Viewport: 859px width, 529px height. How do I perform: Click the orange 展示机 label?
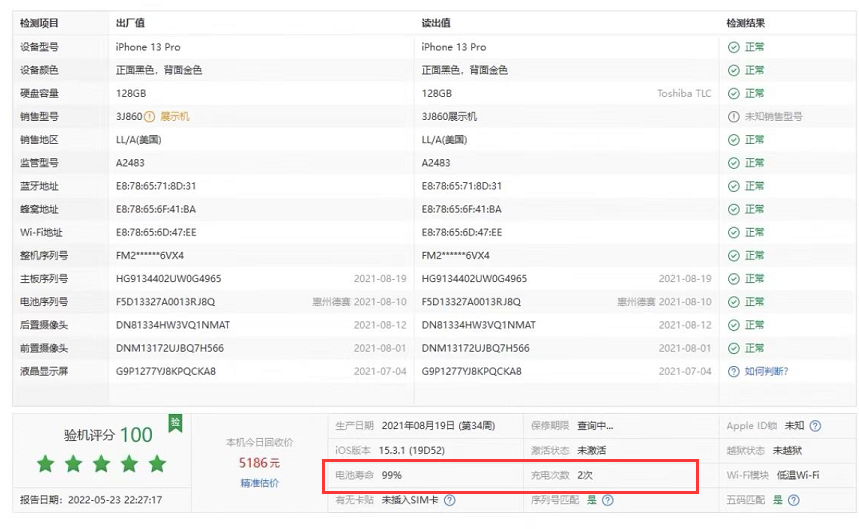175,117
